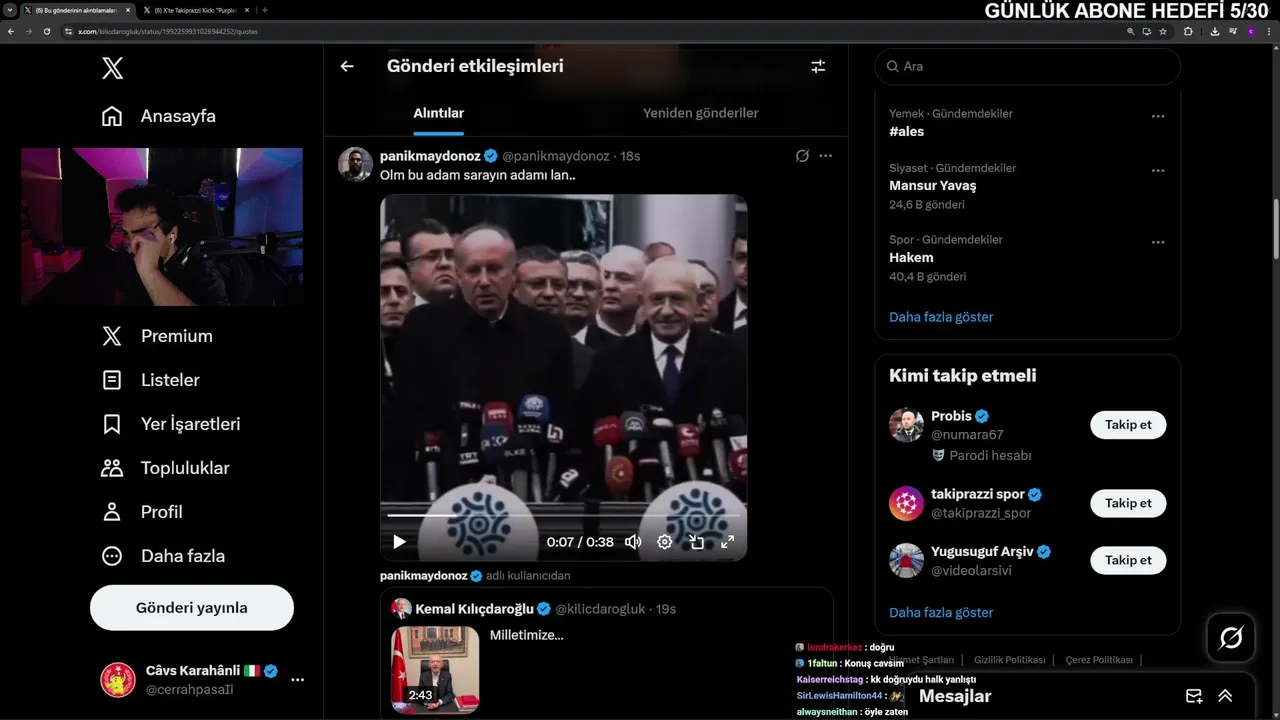Show more follow suggestions link
The height and width of the screenshot is (720, 1280).
click(941, 612)
